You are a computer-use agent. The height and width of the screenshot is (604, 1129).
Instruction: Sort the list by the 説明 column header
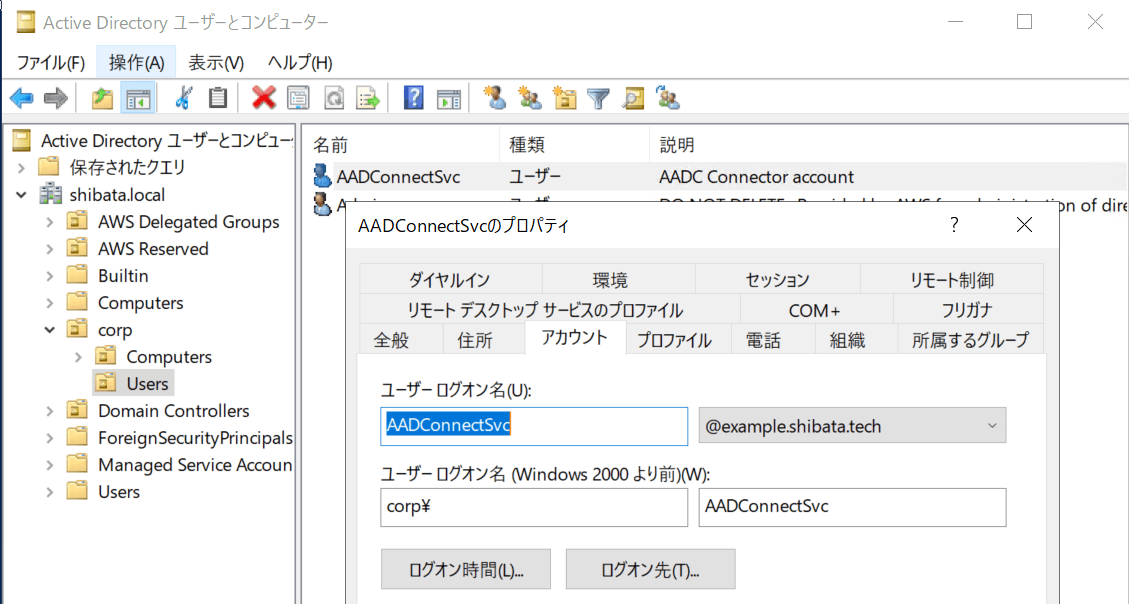point(889,145)
